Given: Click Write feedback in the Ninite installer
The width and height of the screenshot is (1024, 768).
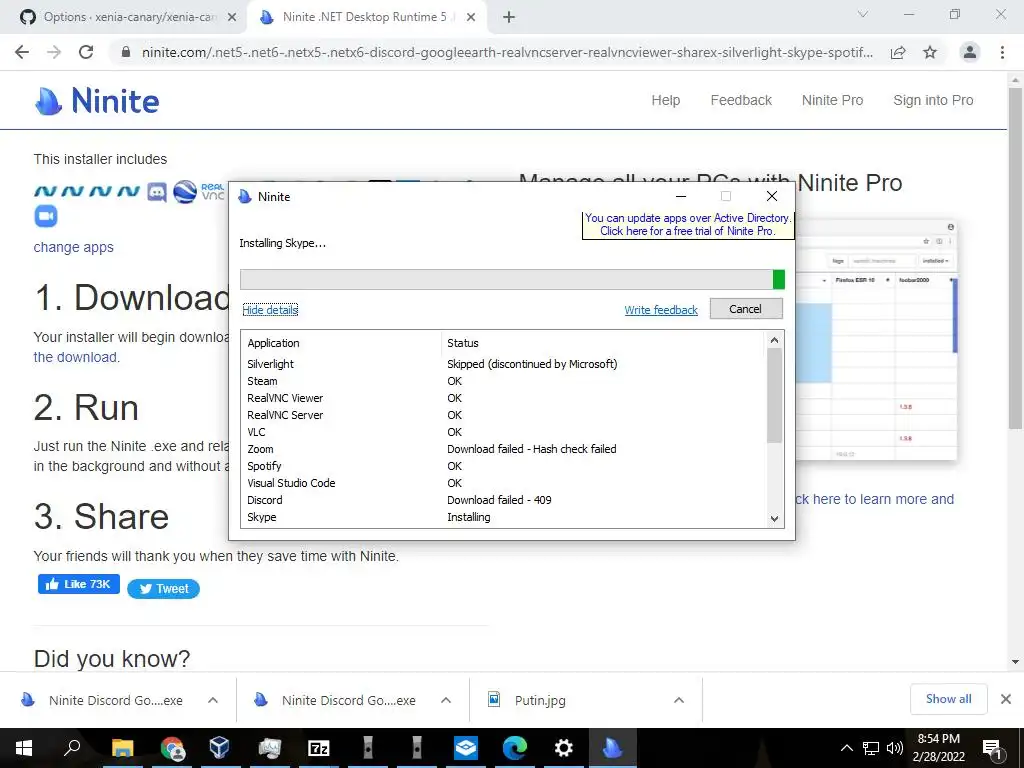Looking at the screenshot, I should coord(661,310).
